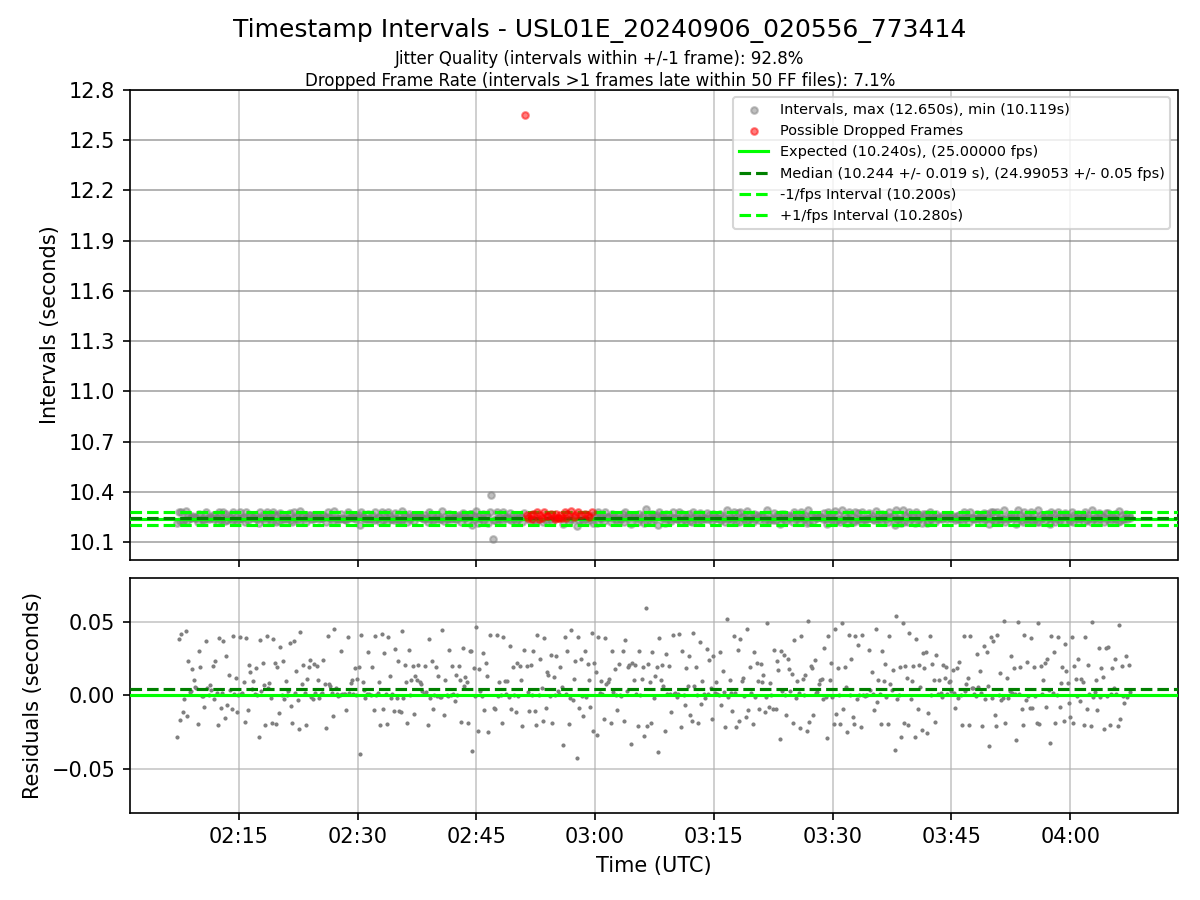The height and width of the screenshot is (900, 1200).
Task: Click the dark green dashed Median legend line
Action: (x=754, y=173)
